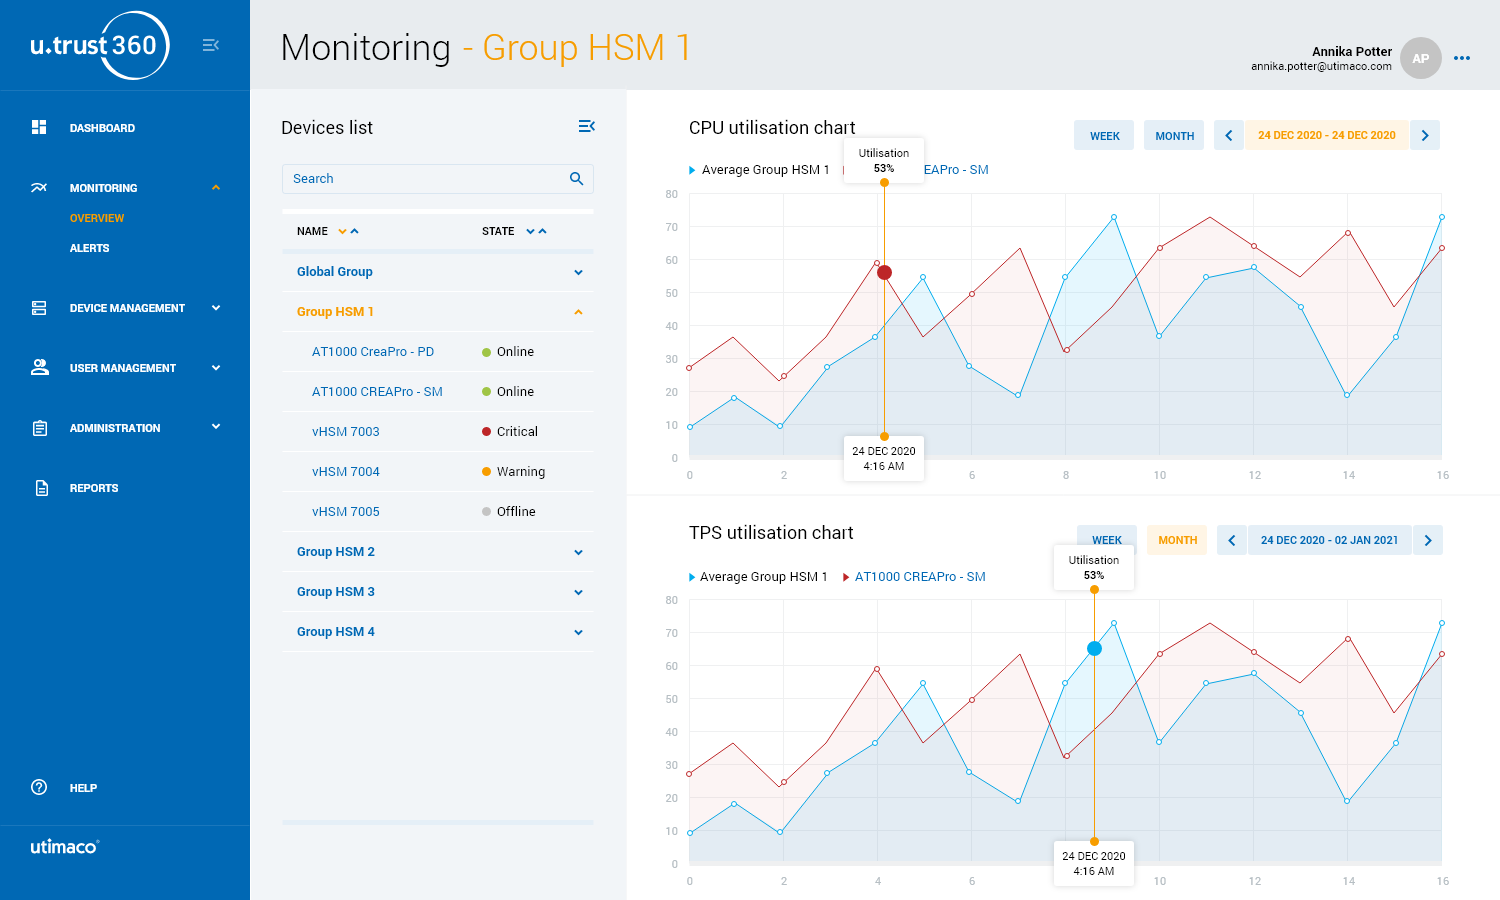
Task: Select the HELP menu label
Action: tap(83, 788)
